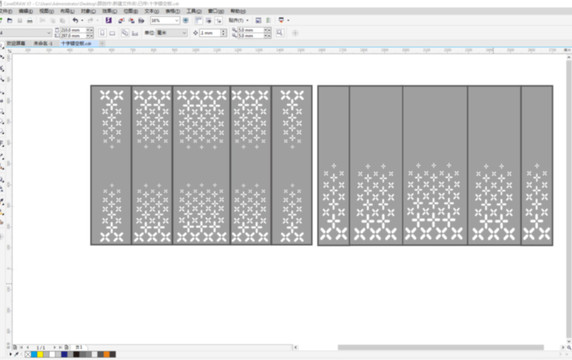Switch to the Welcome Screen tab

pyautogui.click(x=16, y=43)
